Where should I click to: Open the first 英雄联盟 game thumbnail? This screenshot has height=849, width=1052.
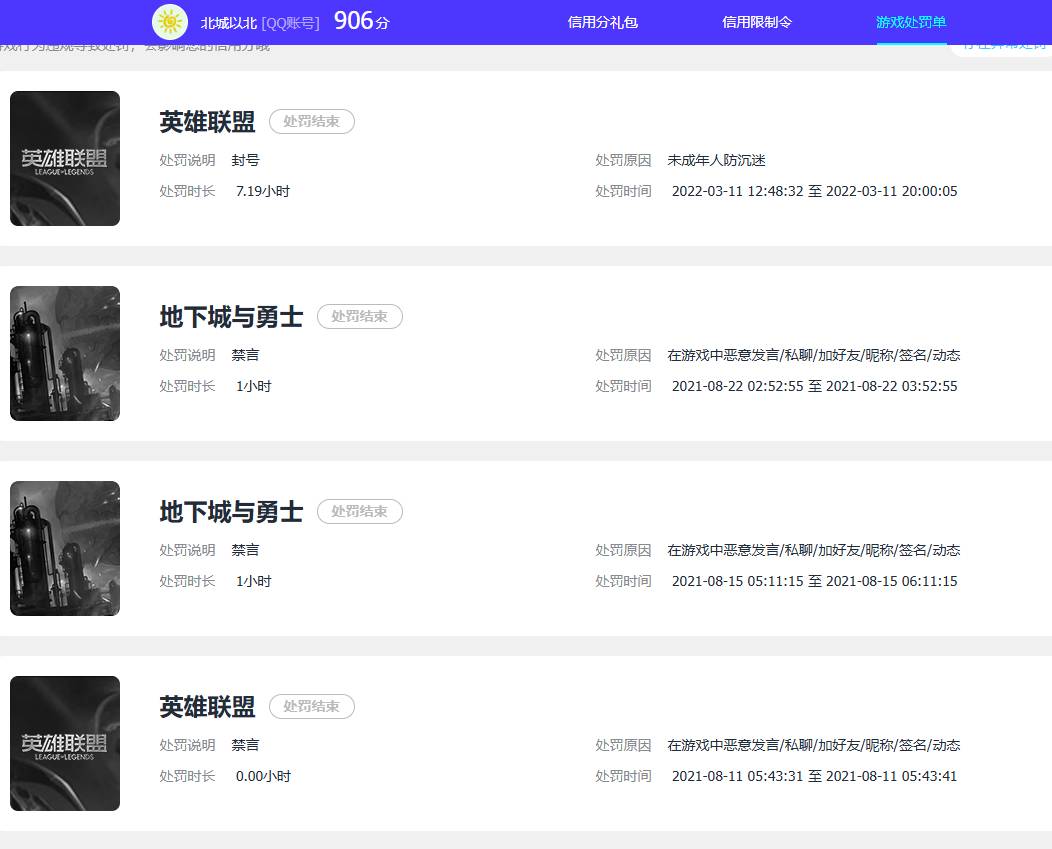pyautogui.click(x=64, y=158)
